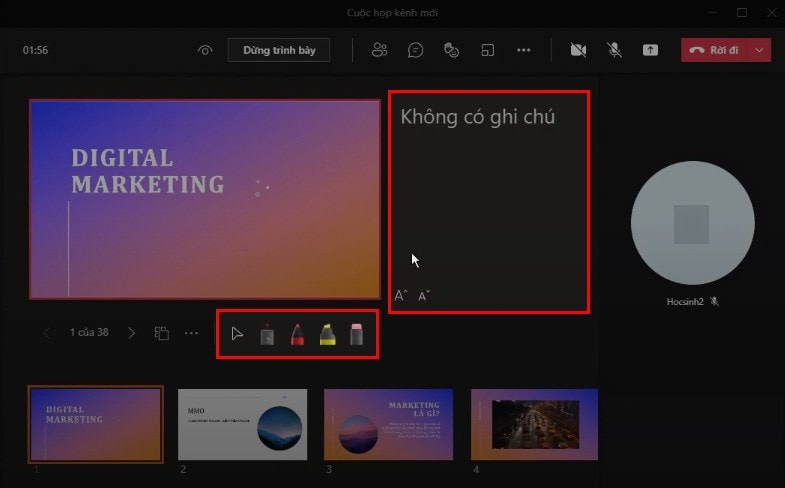Select slide 1 thumbnail Digital Marketing
The image size is (785, 488).
96,424
